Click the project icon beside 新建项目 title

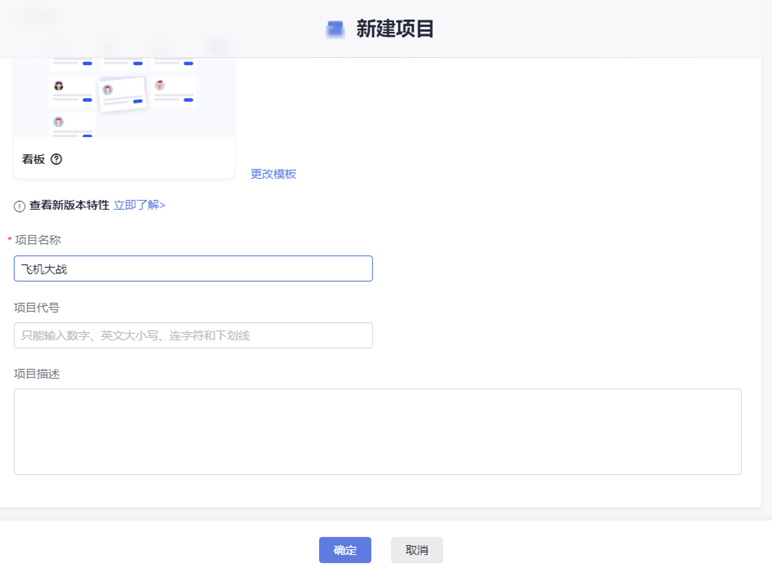coord(335,29)
